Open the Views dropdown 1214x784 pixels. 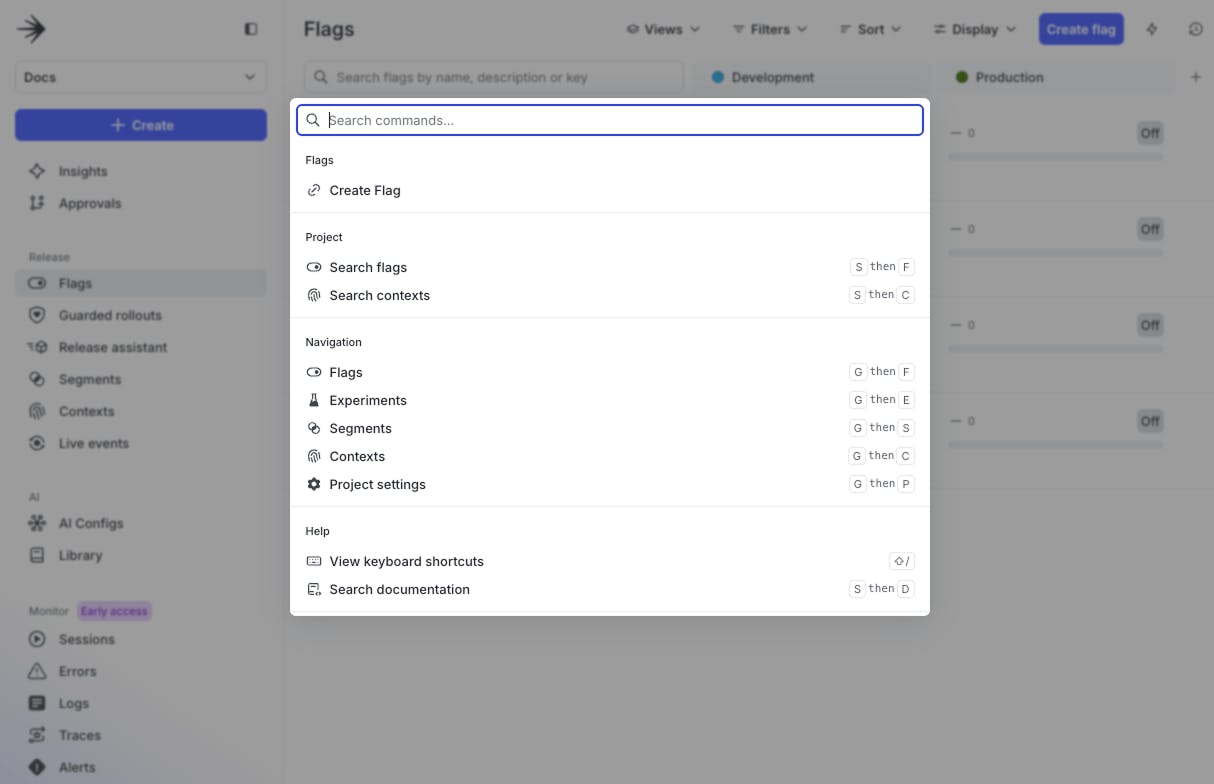(x=663, y=29)
